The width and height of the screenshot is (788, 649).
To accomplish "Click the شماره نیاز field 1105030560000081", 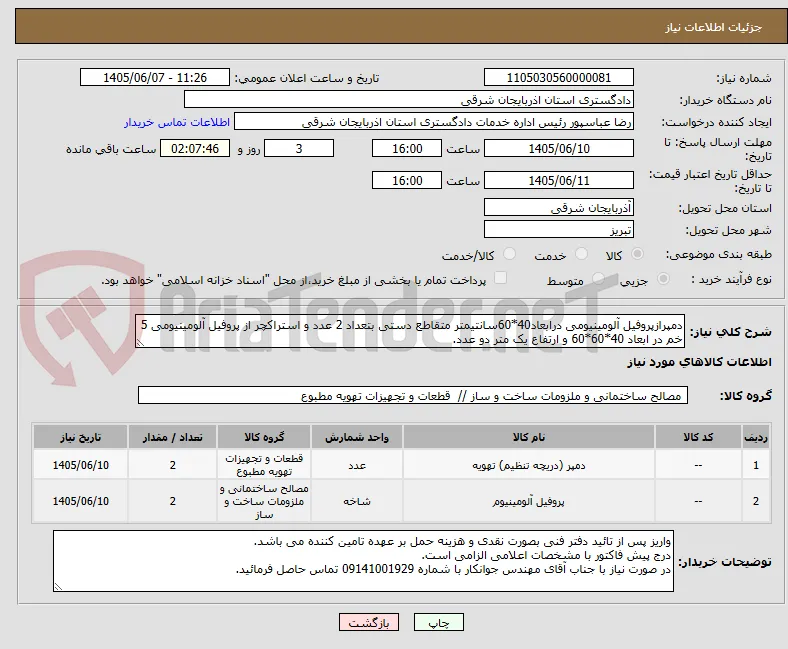I will 558,77.
